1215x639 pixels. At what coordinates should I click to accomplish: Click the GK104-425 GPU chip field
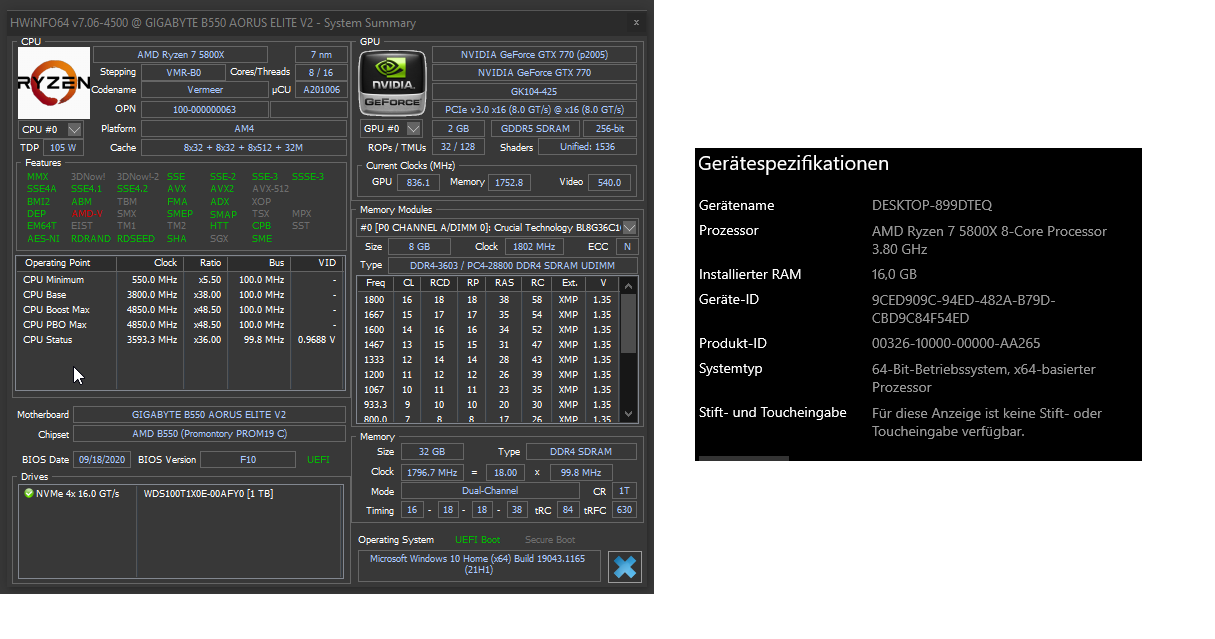point(534,91)
